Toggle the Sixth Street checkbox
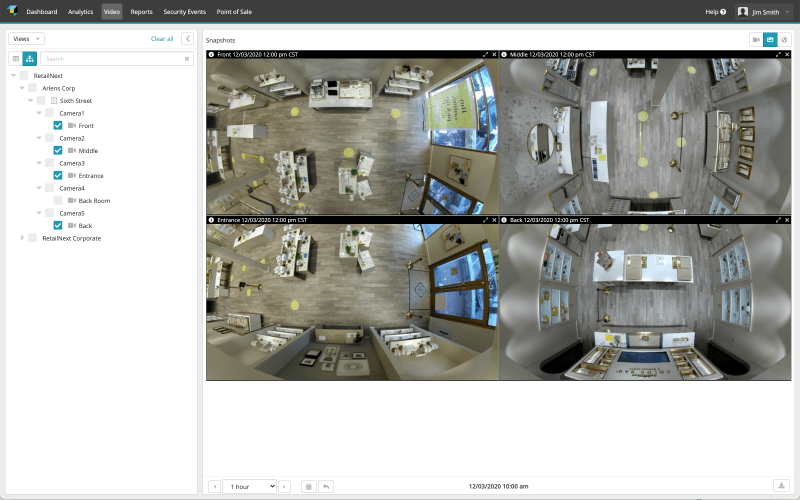Screen dimensions: 800x500 coord(41,101)
